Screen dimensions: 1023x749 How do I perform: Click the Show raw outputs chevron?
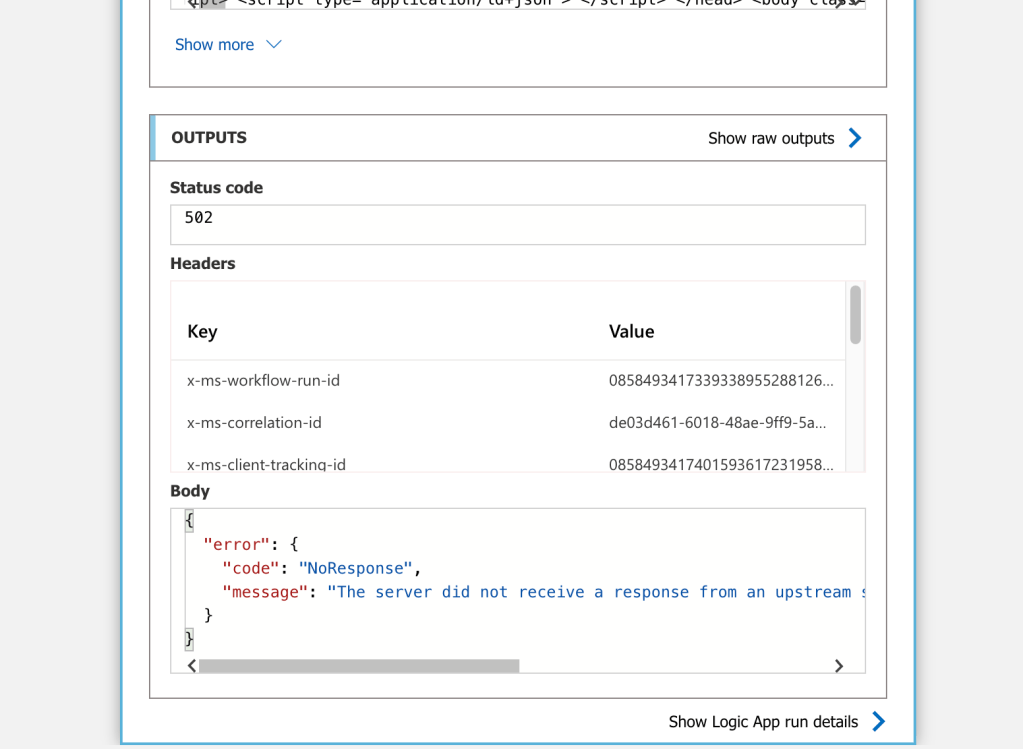tap(855, 138)
